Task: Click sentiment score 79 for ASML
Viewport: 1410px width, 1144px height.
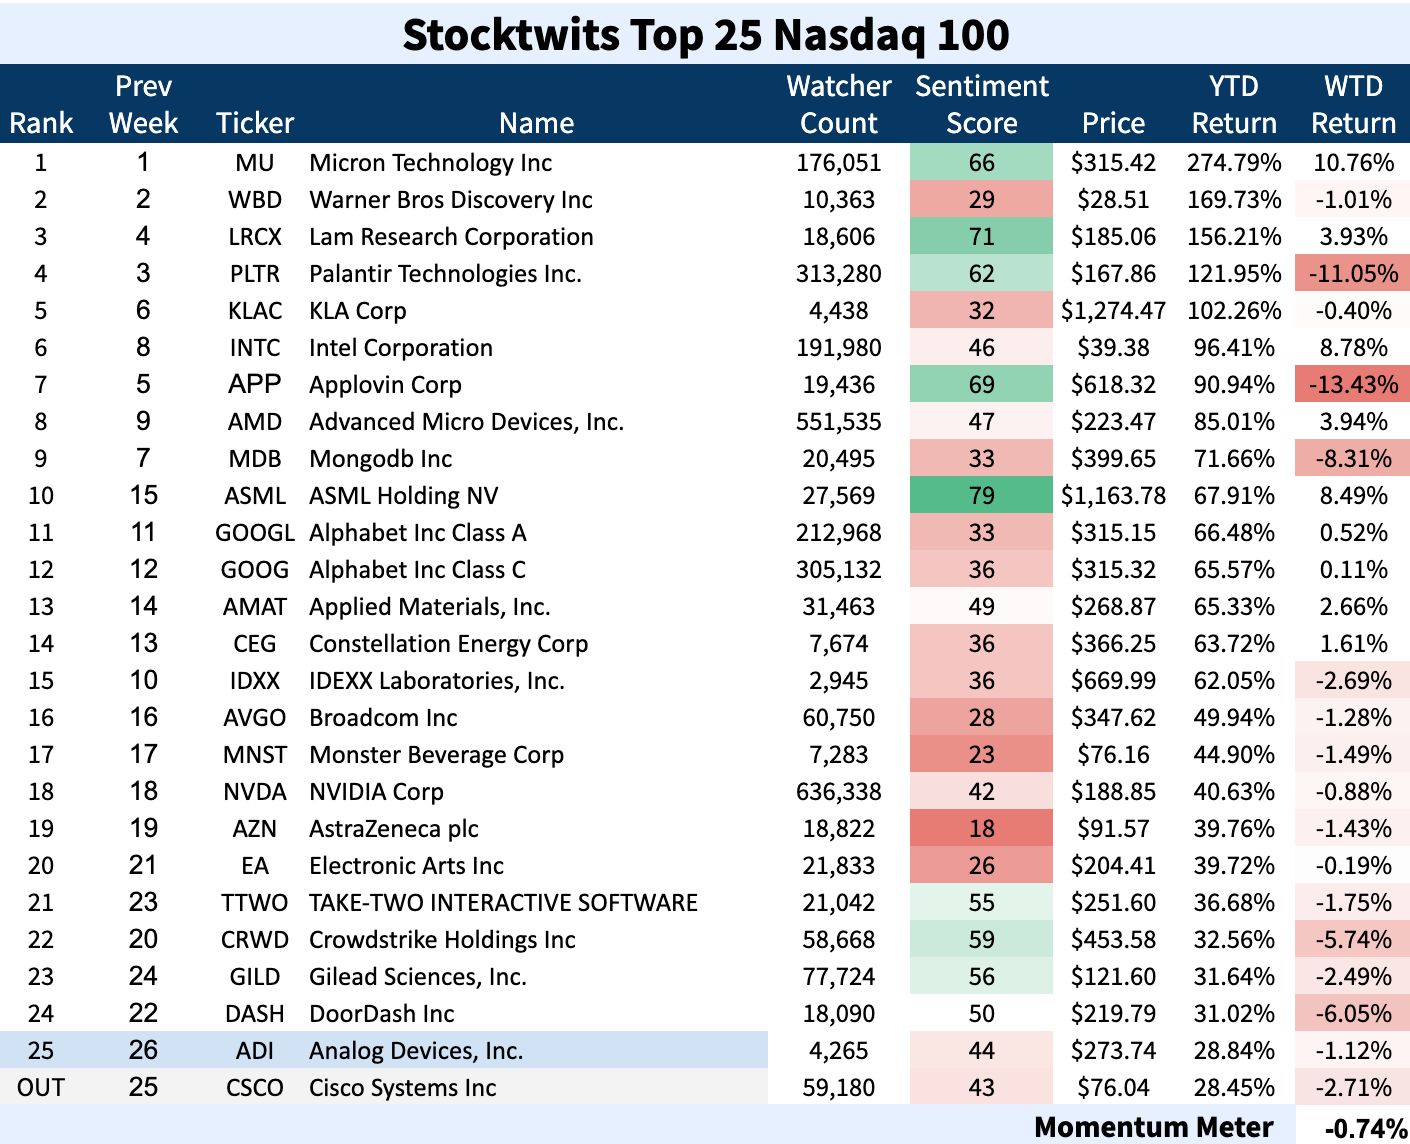Action: (982, 496)
